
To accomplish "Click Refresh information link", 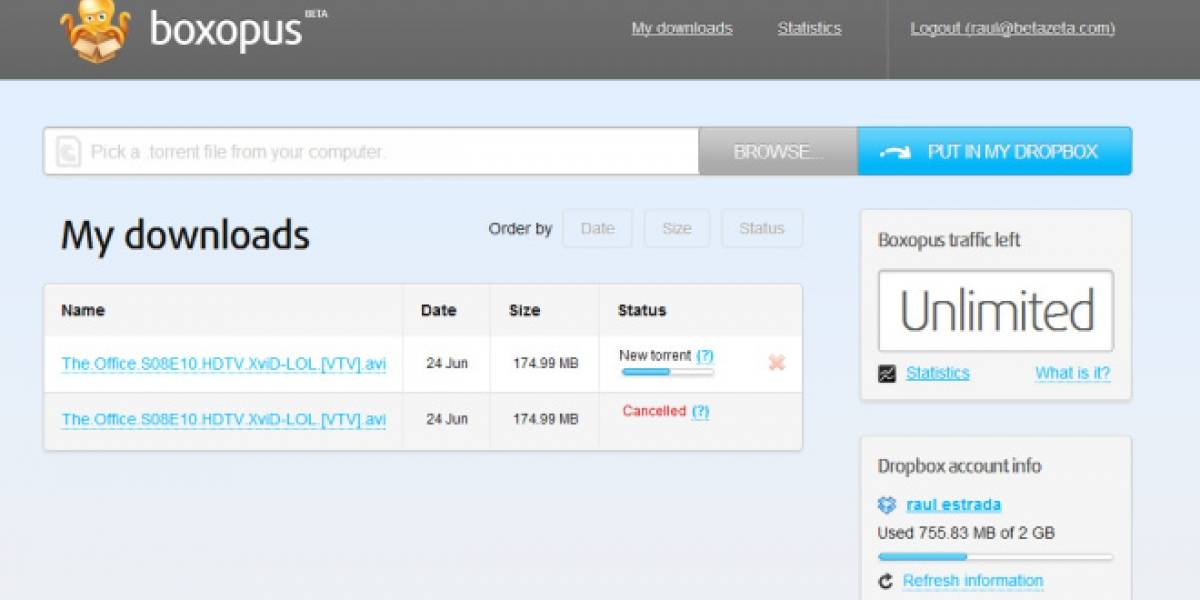I will (x=973, y=581).
